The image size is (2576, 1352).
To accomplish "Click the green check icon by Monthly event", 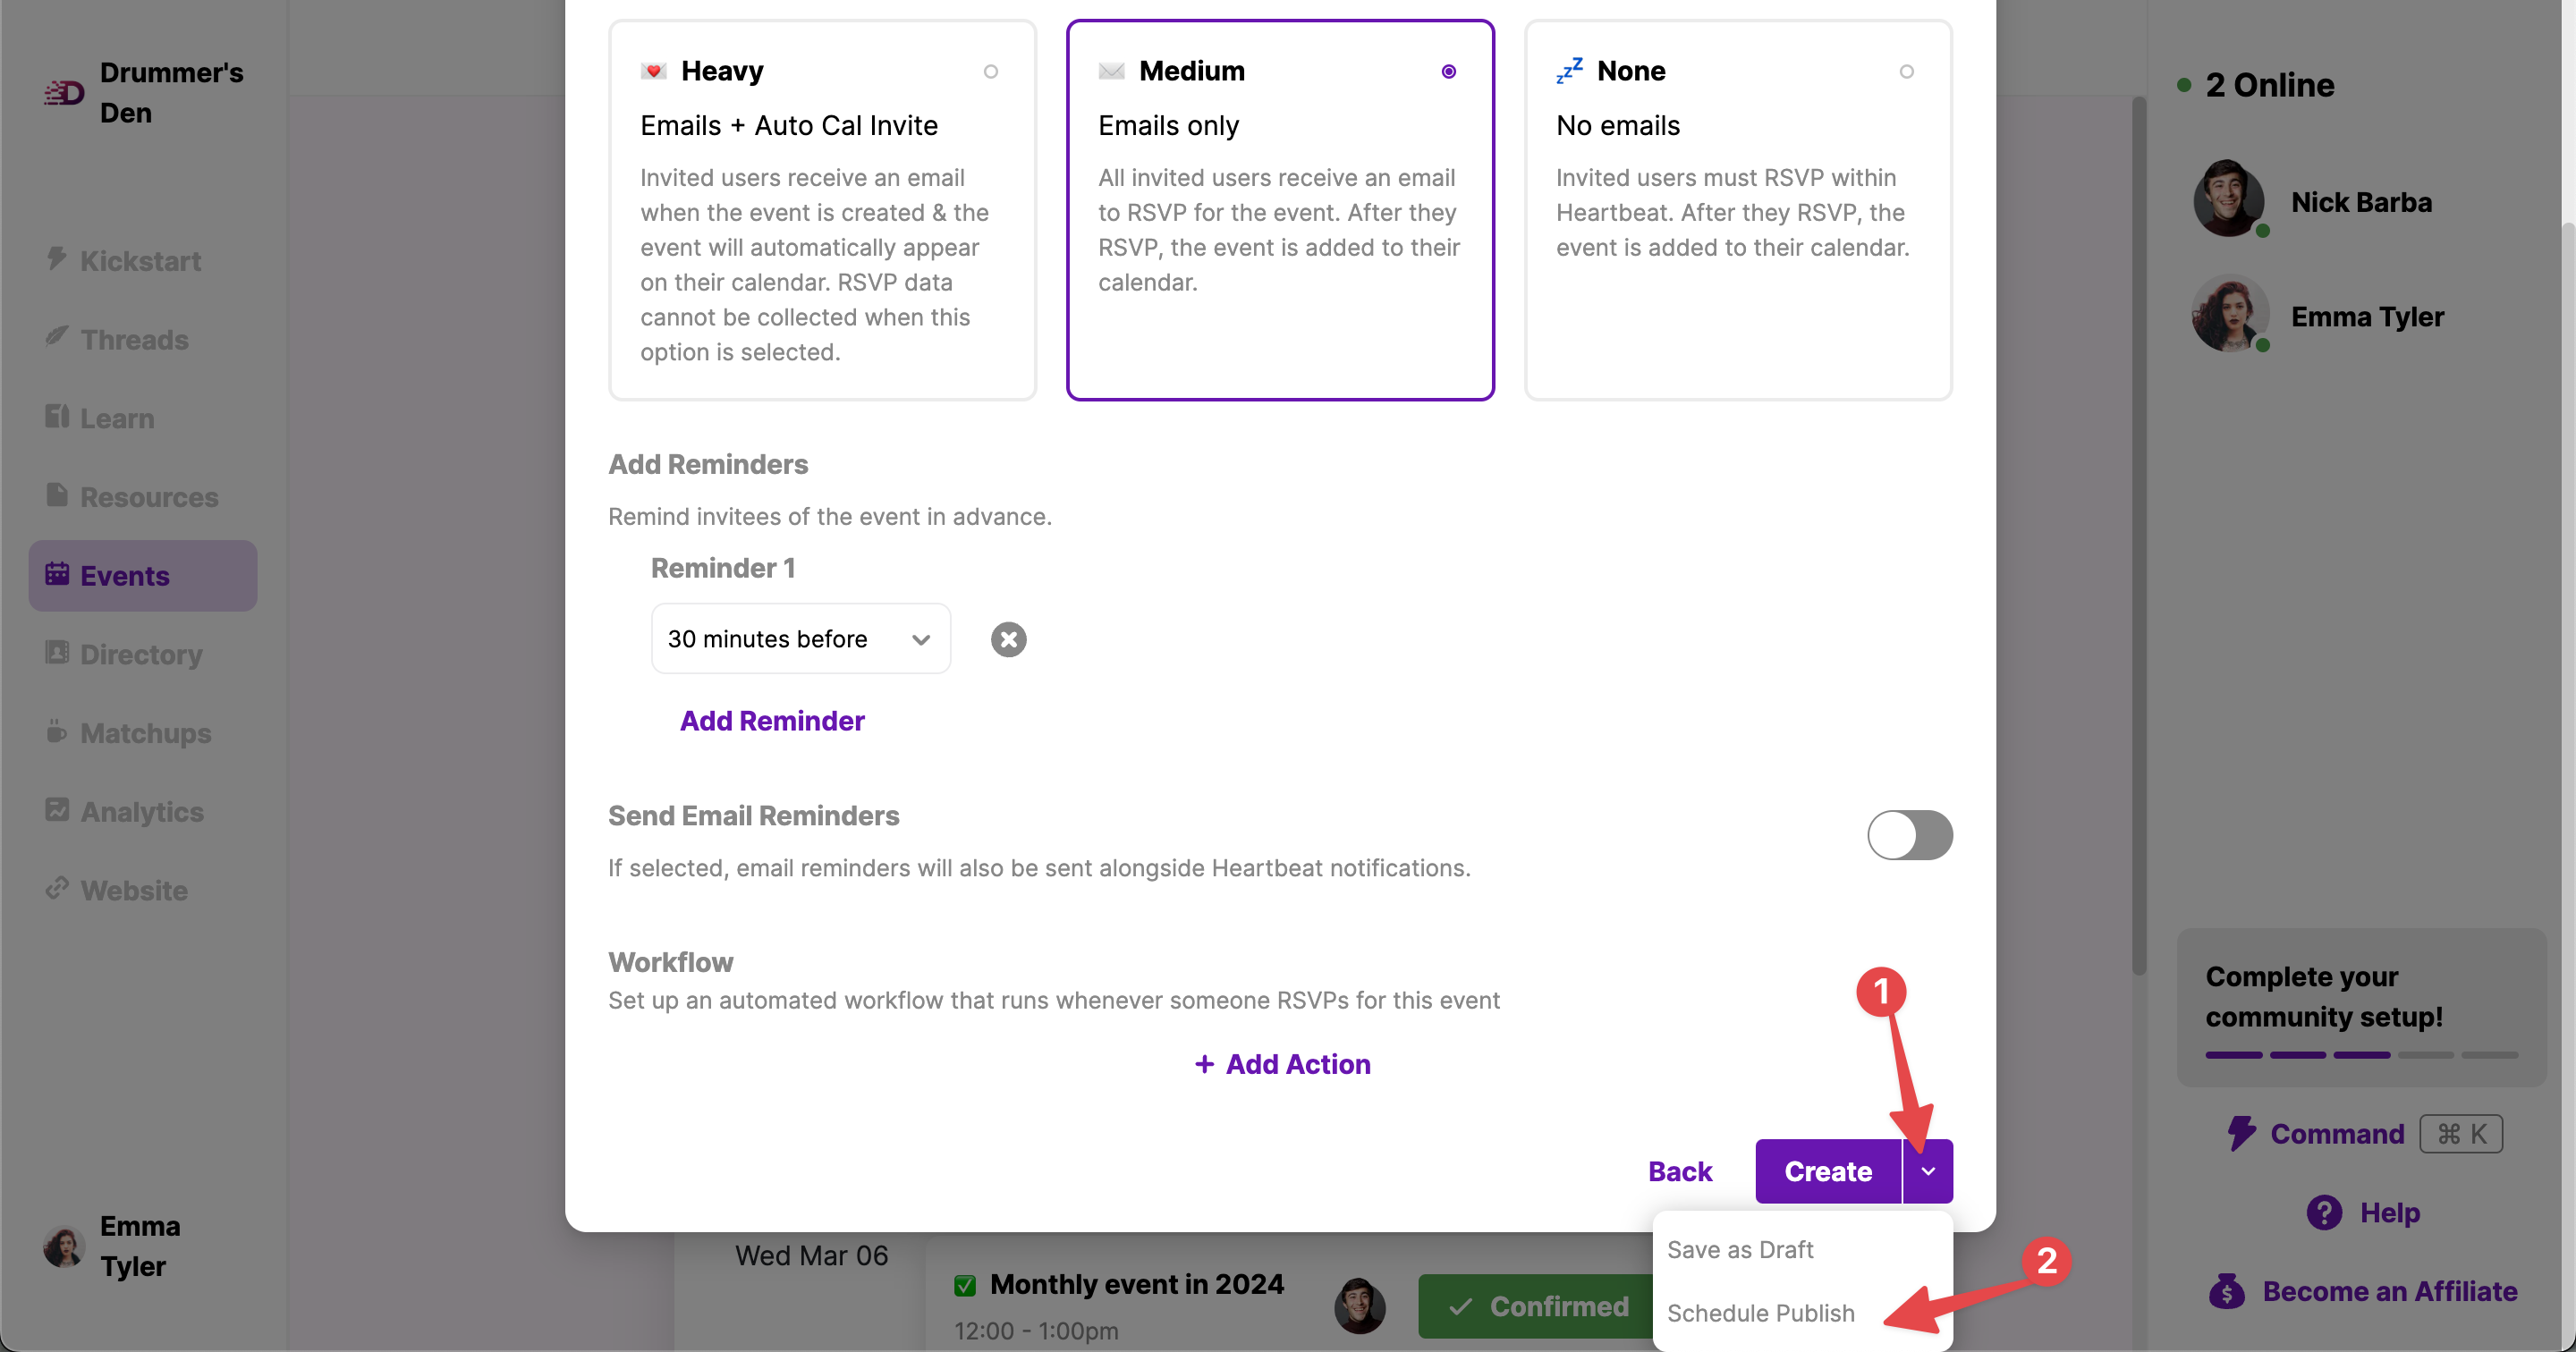I will (x=965, y=1285).
